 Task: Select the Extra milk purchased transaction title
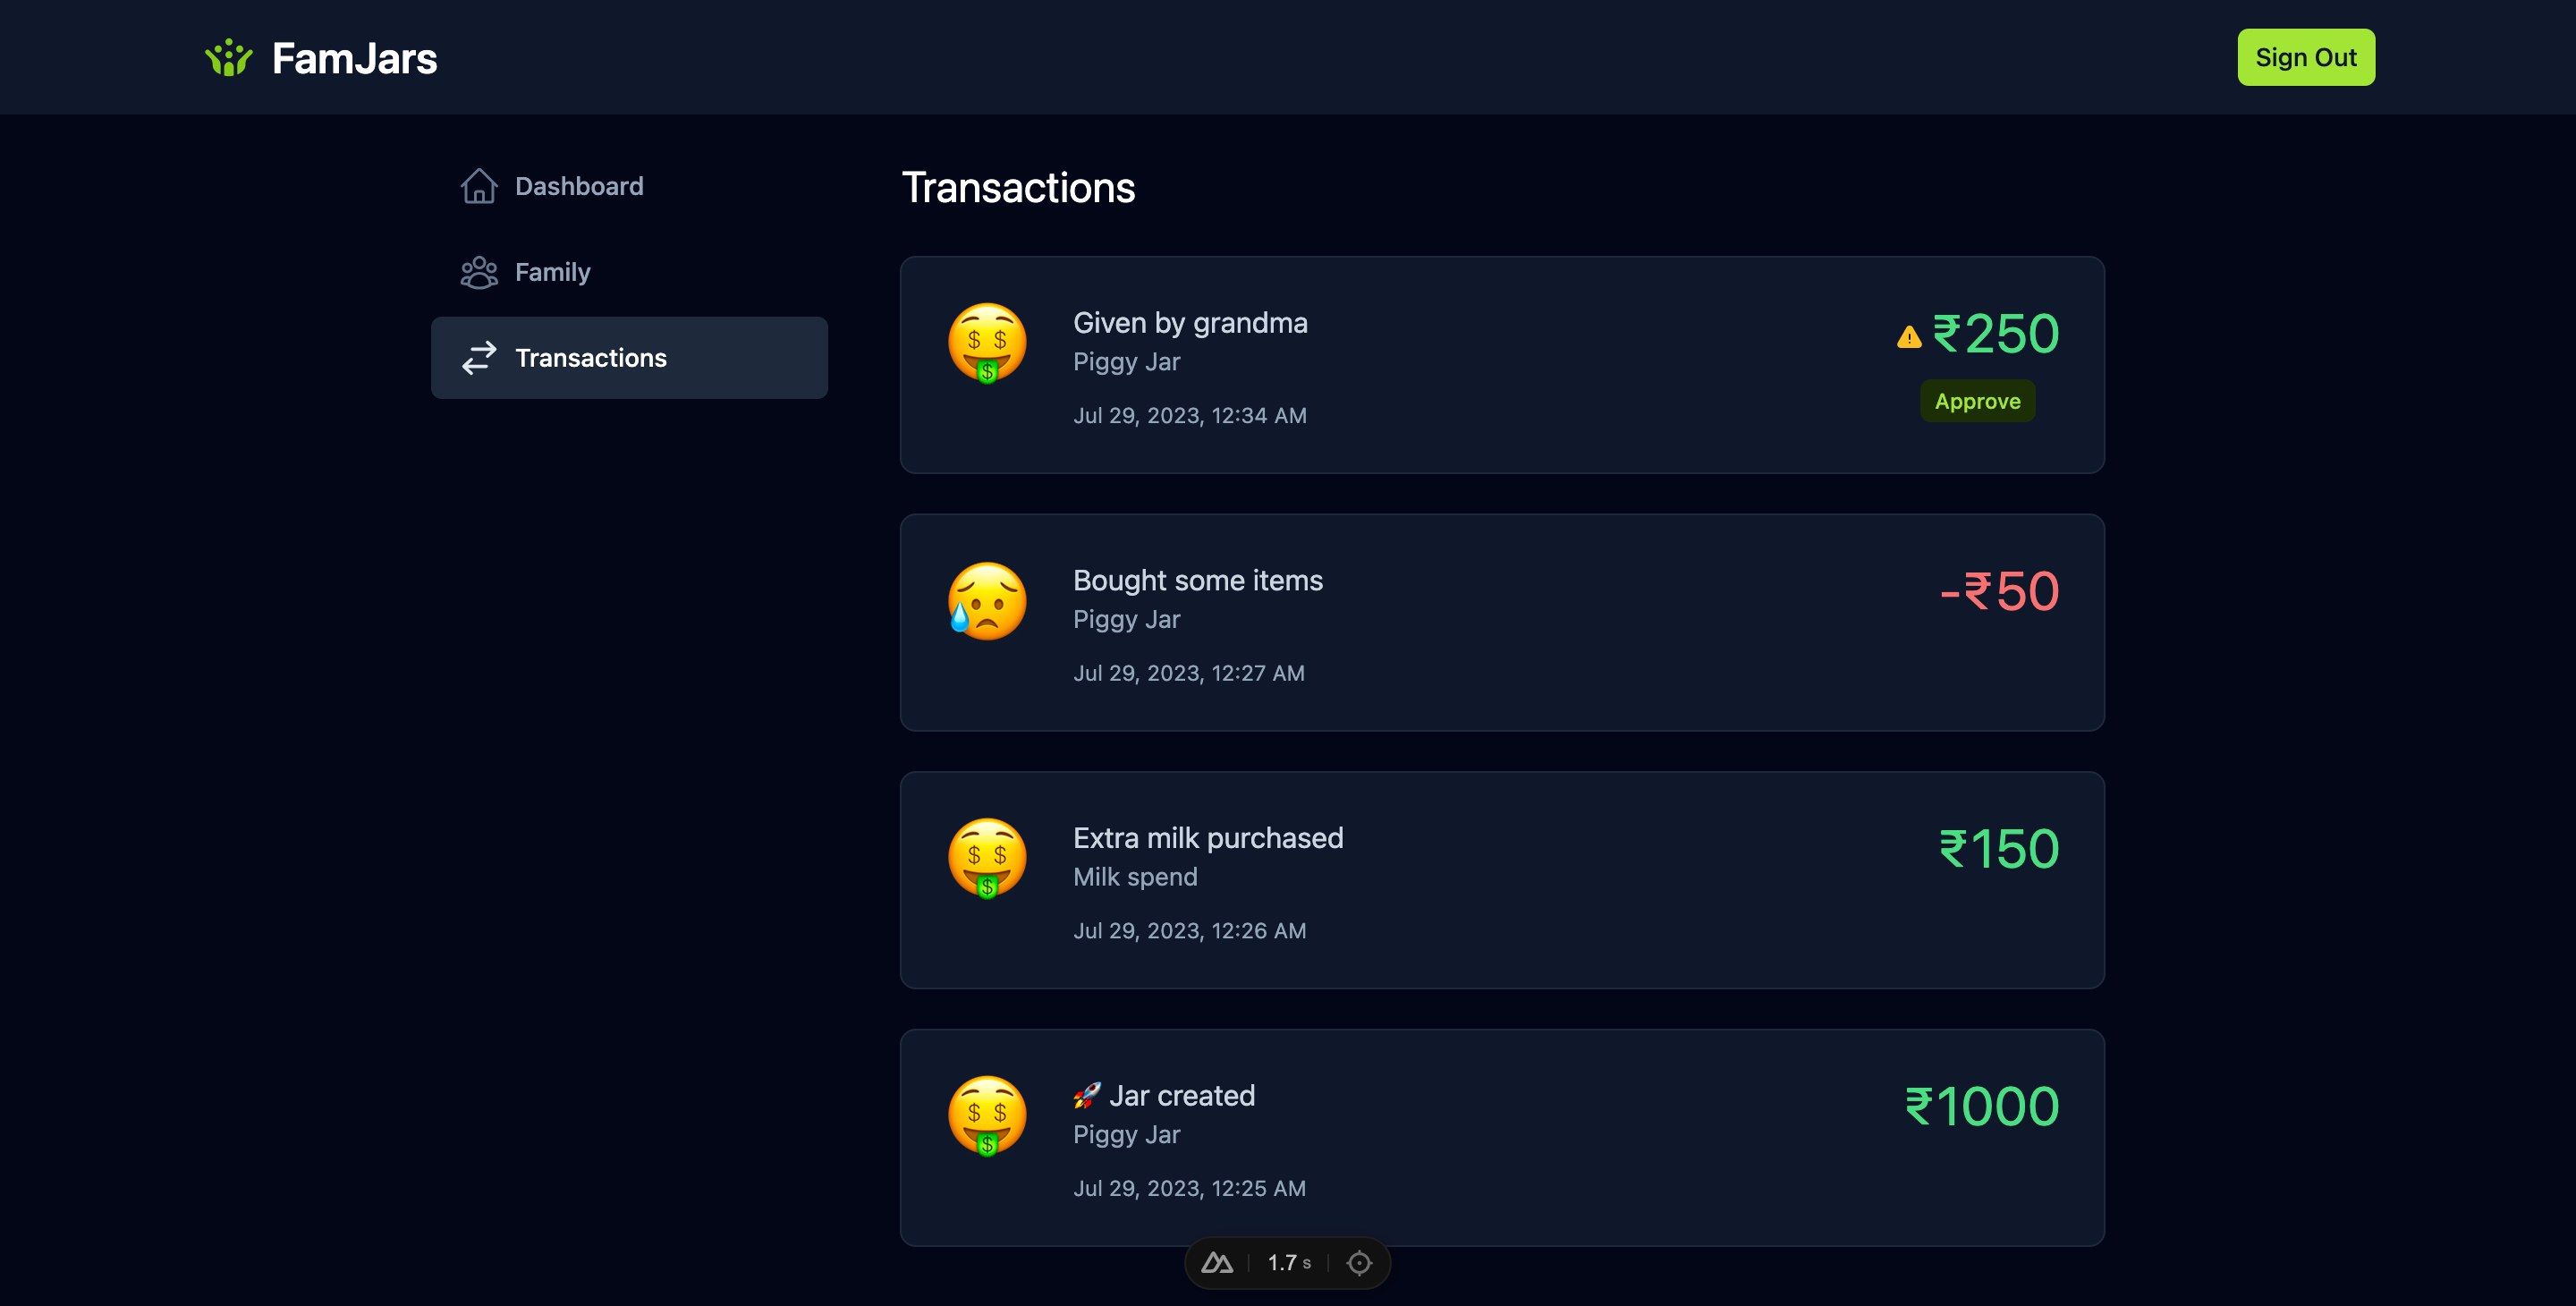1208,838
